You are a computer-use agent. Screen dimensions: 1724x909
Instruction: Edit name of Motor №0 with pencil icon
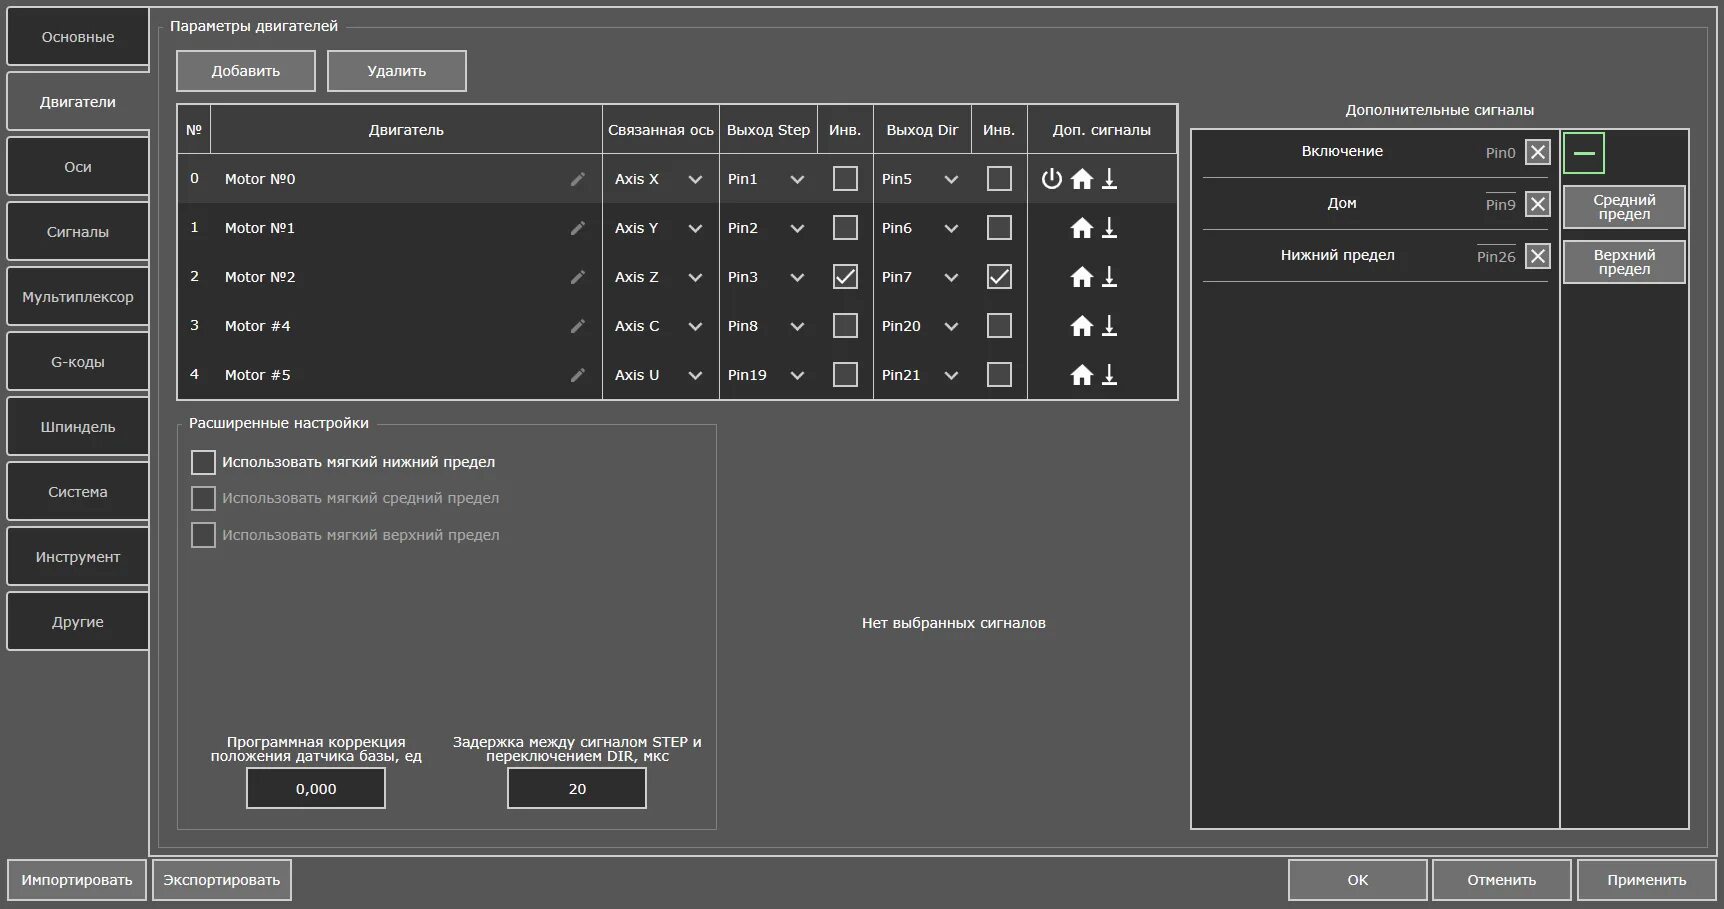[578, 179]
